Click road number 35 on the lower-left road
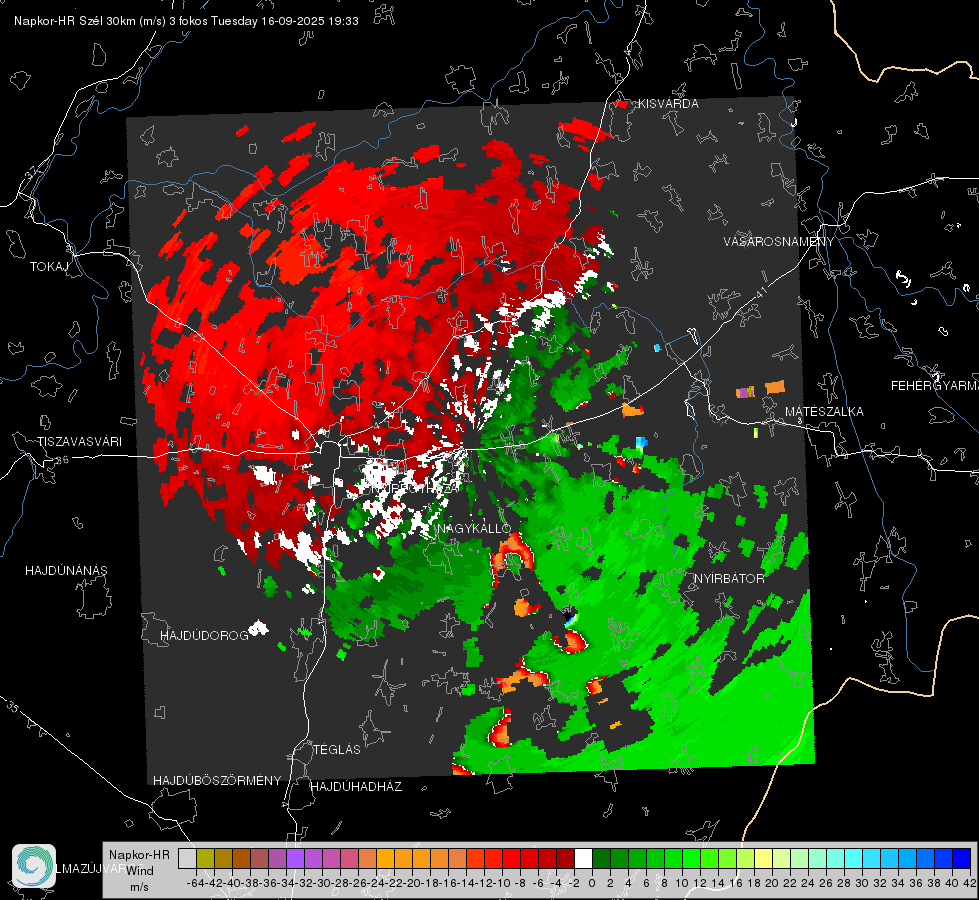Viewport: 979px width, 900px height. point(13,707)
